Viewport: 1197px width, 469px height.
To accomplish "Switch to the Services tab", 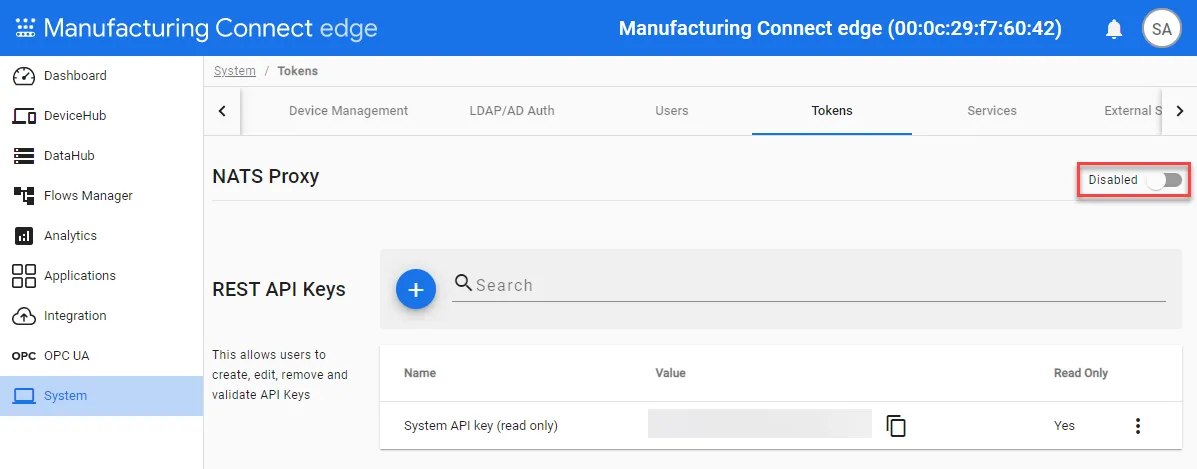I will (992, 111).
